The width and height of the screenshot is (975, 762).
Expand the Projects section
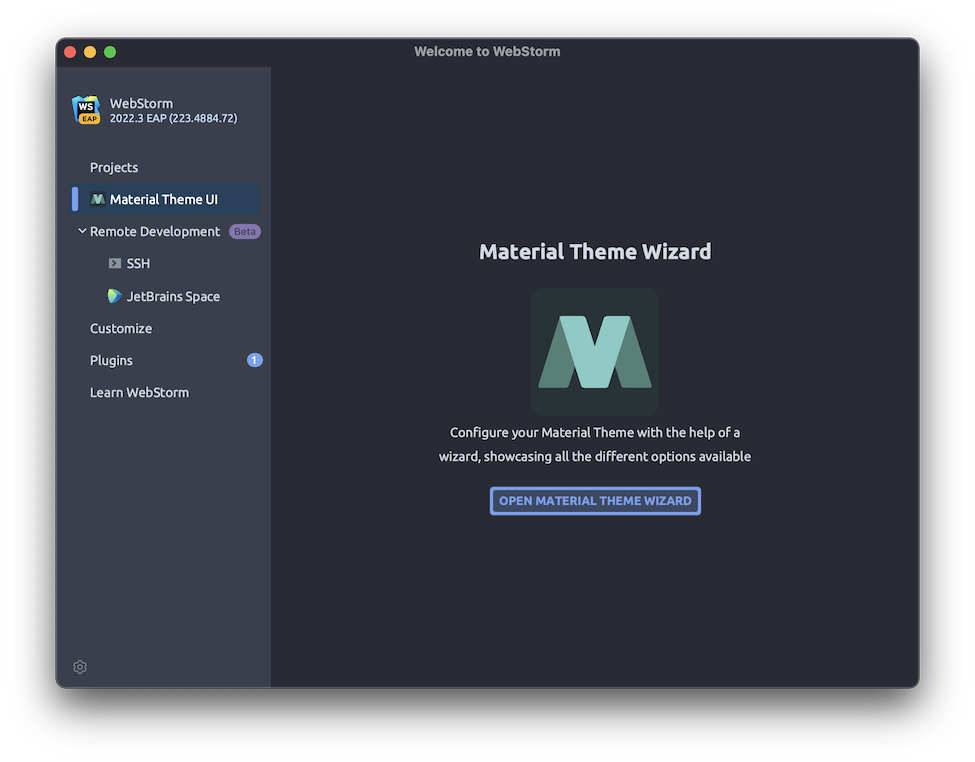(113, 167)
